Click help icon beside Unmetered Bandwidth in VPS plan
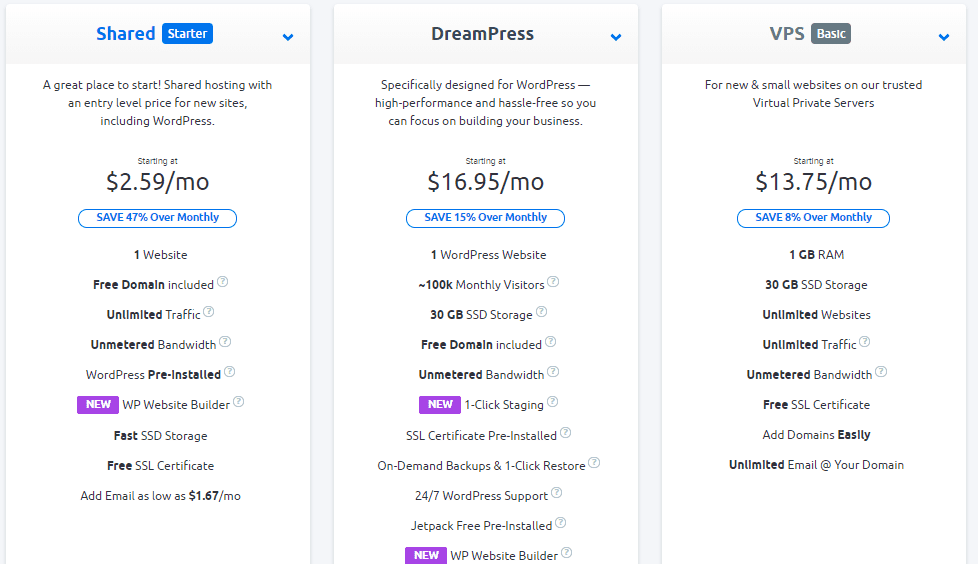Screen dimensions: 978x564 [x=881, y=371]
